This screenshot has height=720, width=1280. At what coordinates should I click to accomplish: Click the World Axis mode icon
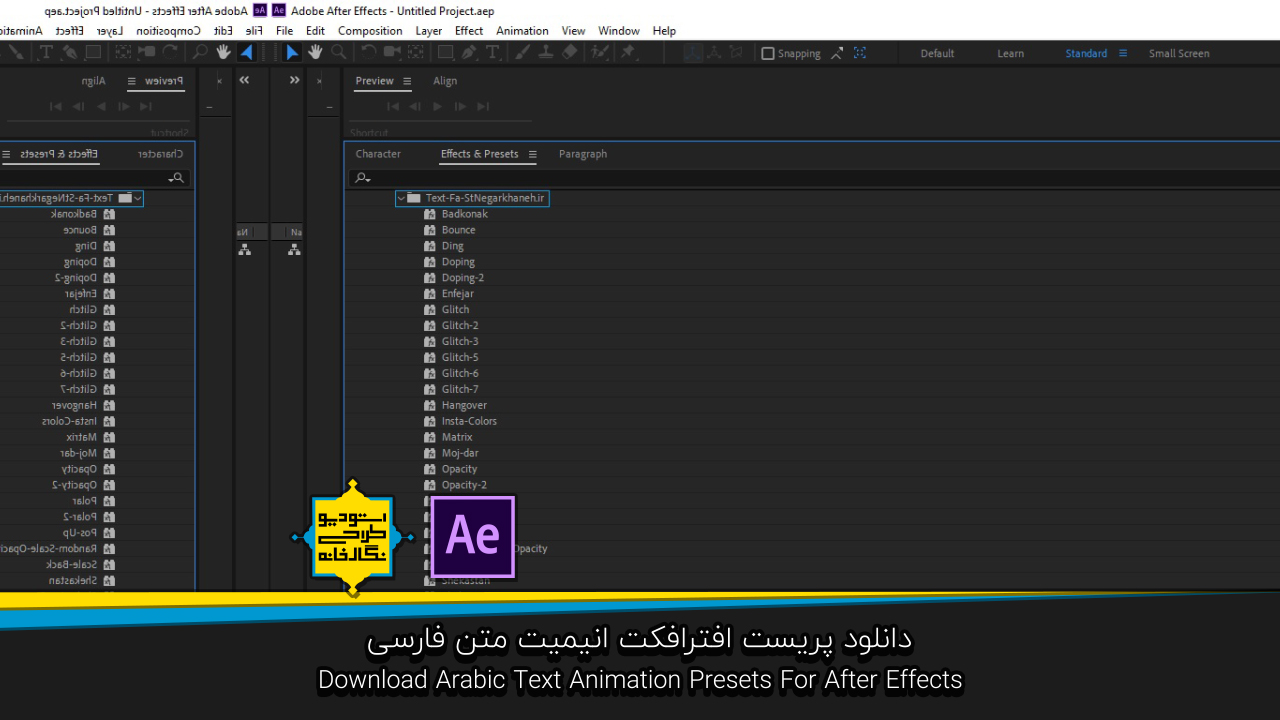click(x=715, y=52)
